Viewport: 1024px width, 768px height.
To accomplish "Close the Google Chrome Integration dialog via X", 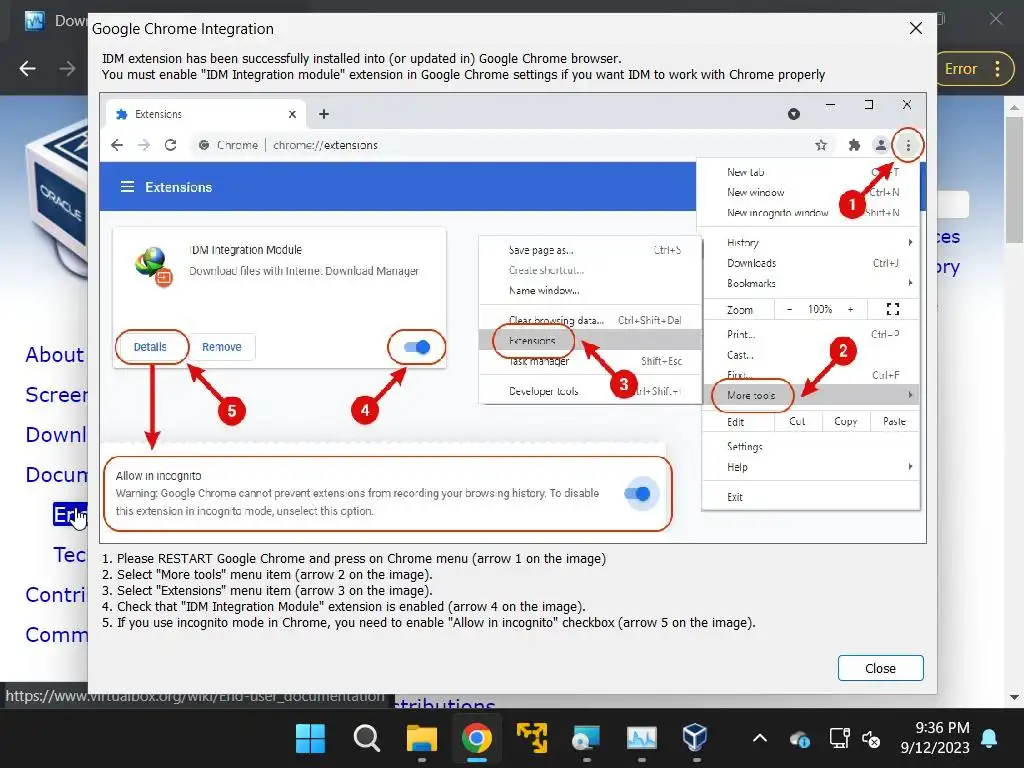I will tap(916, 28).
